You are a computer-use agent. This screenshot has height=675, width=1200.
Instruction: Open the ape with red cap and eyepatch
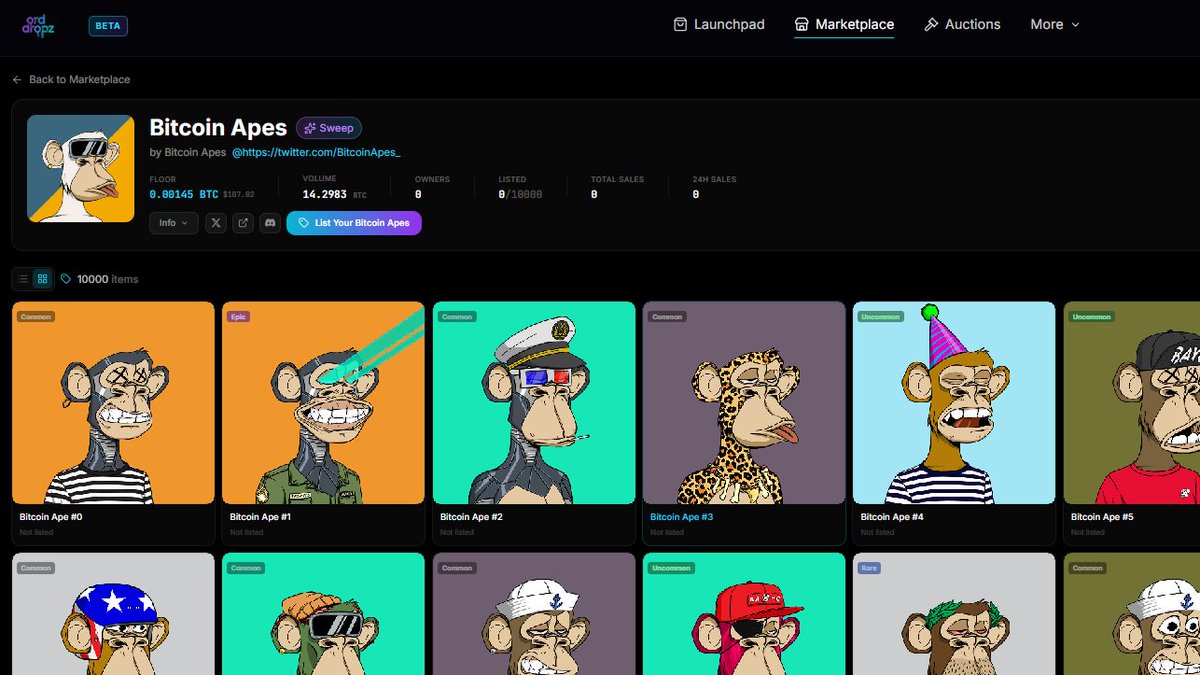744,614
